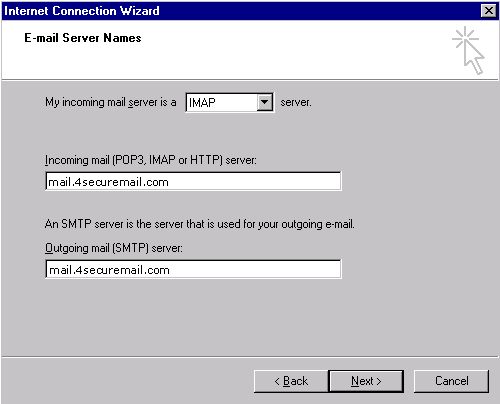Click the 'E-mail Server Names' heading
500x404 pixels.
[83, 38]
